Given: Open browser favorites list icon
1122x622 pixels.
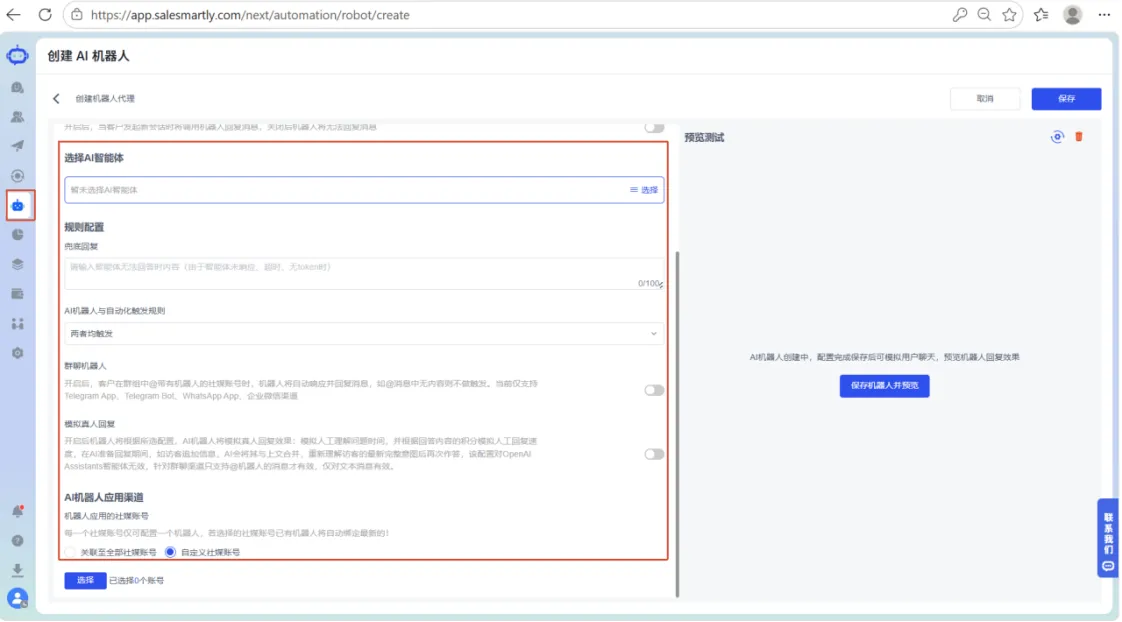Looking at the screenshot, I should [1041, 14].
